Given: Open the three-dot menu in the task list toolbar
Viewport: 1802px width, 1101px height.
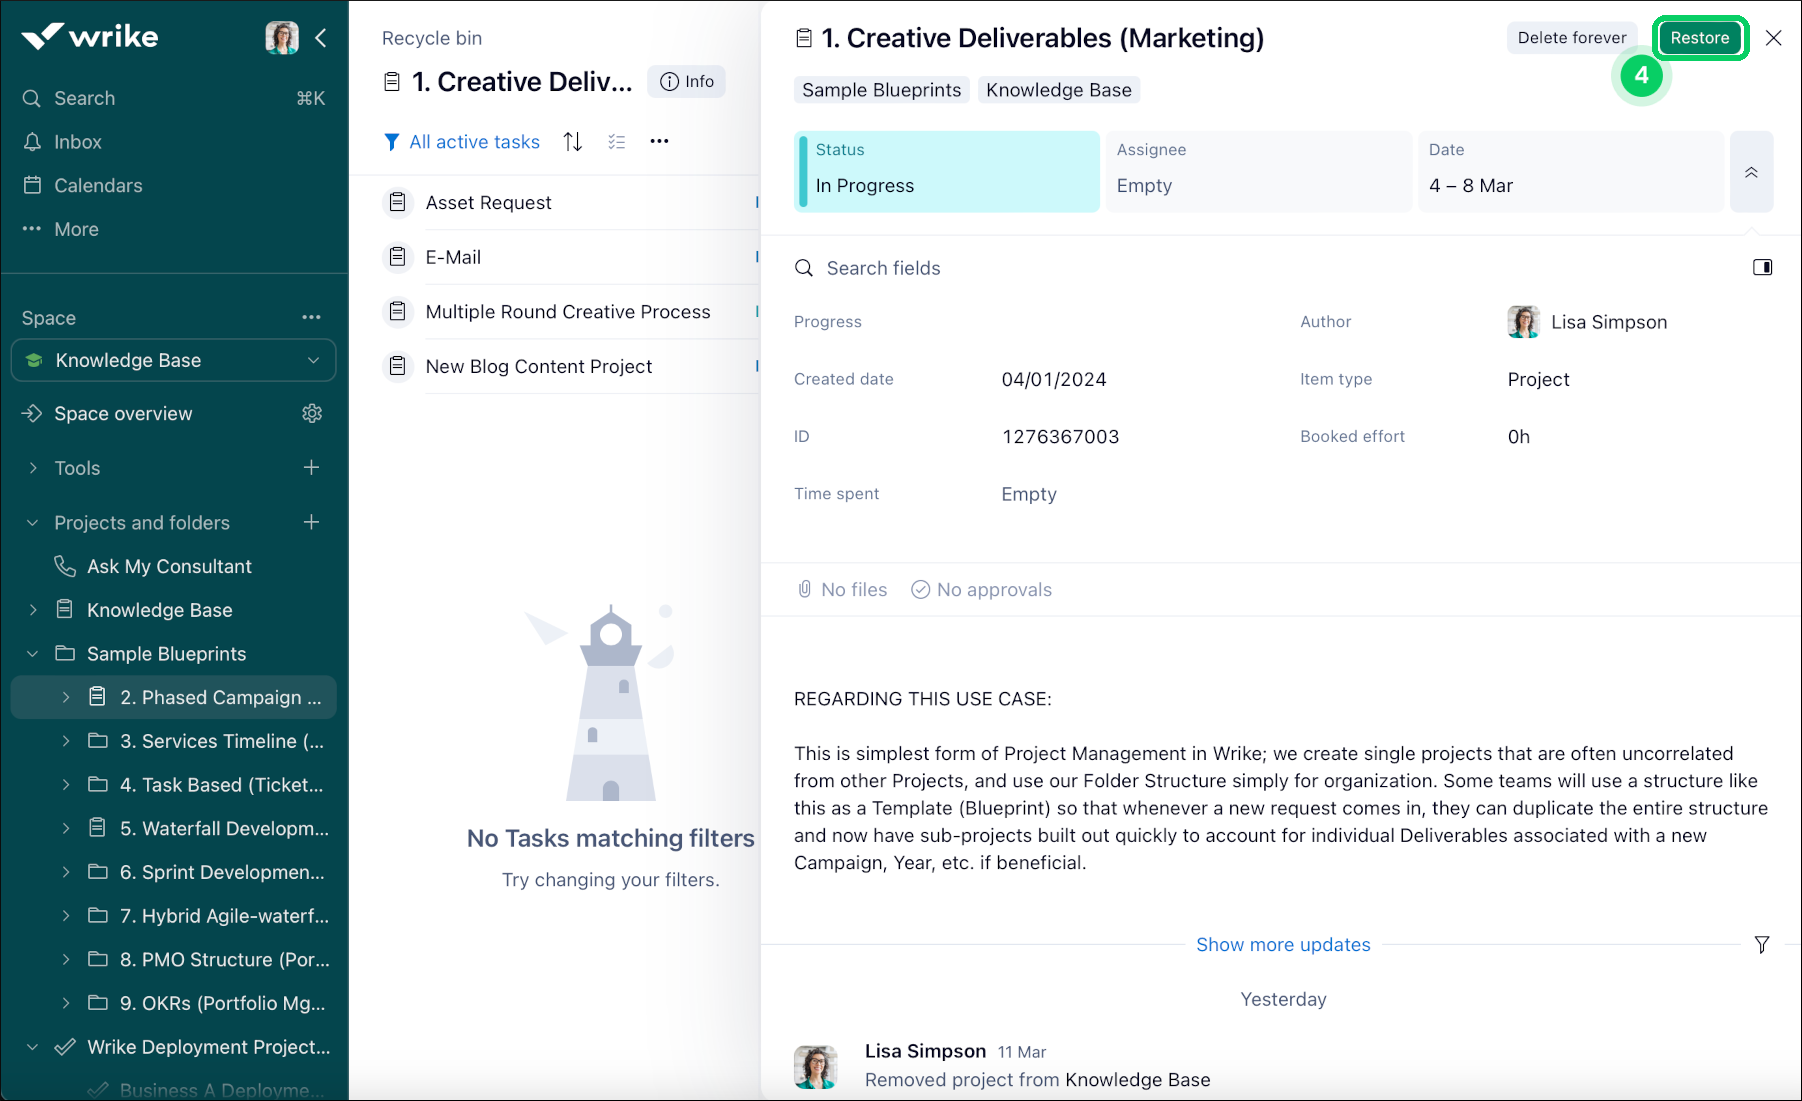Looking at the screenshot, I should 659,141.
